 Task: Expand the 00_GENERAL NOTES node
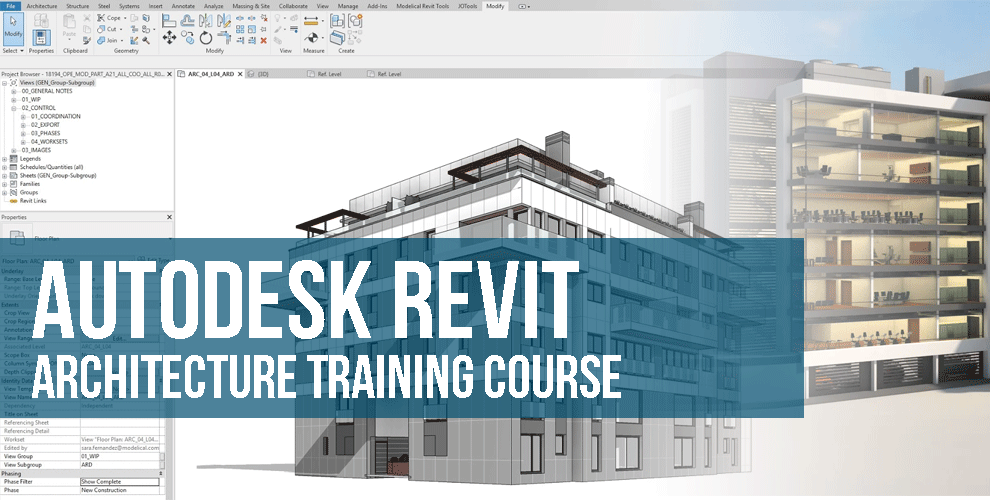pyautogui.click(x=14, y=91)
